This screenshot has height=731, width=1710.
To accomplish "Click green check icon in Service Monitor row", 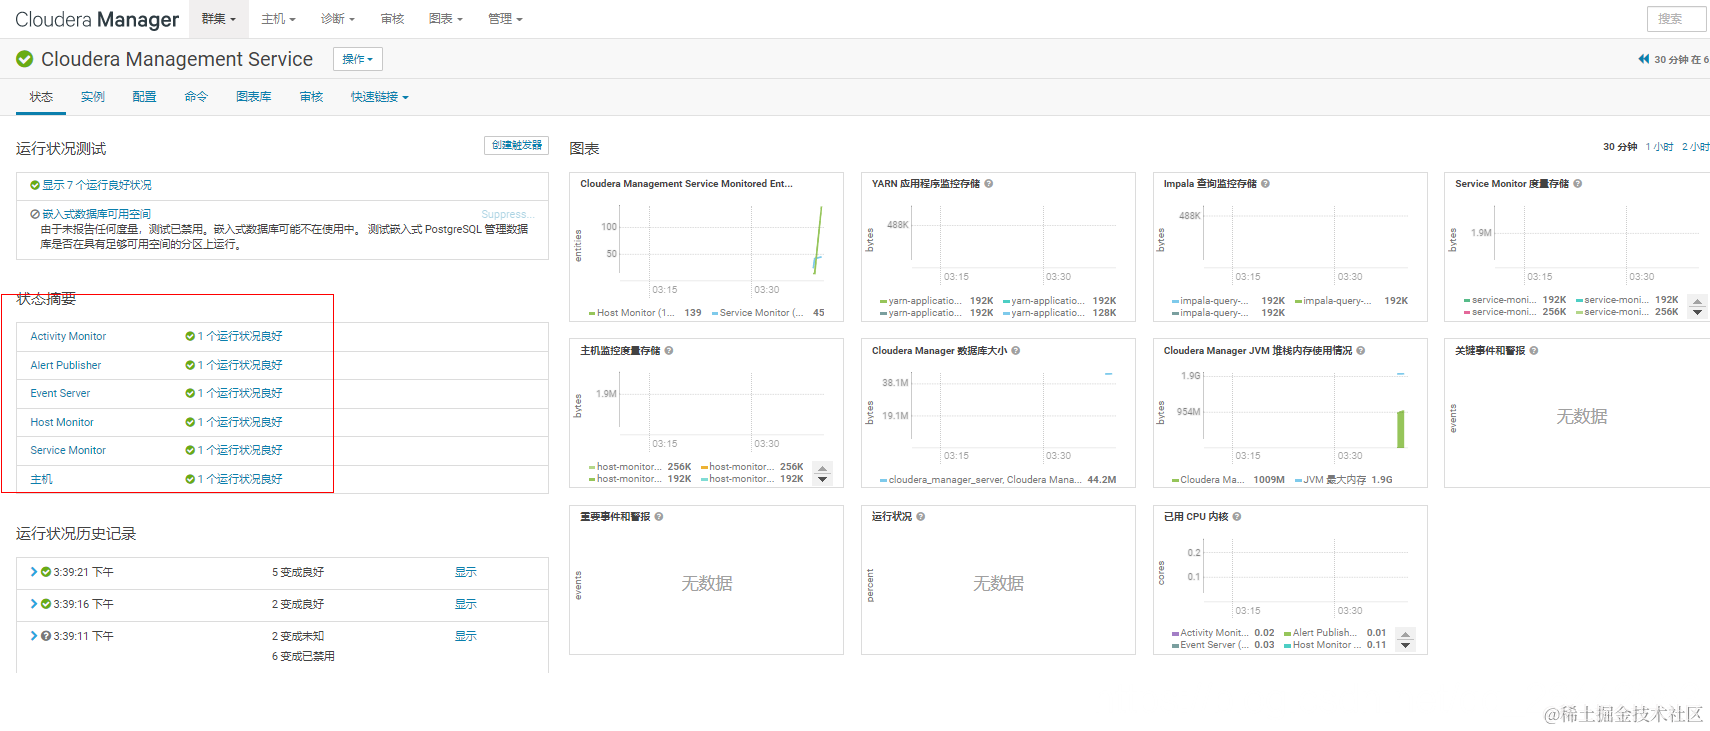I will pyautogui.click(x=190, y=451).
